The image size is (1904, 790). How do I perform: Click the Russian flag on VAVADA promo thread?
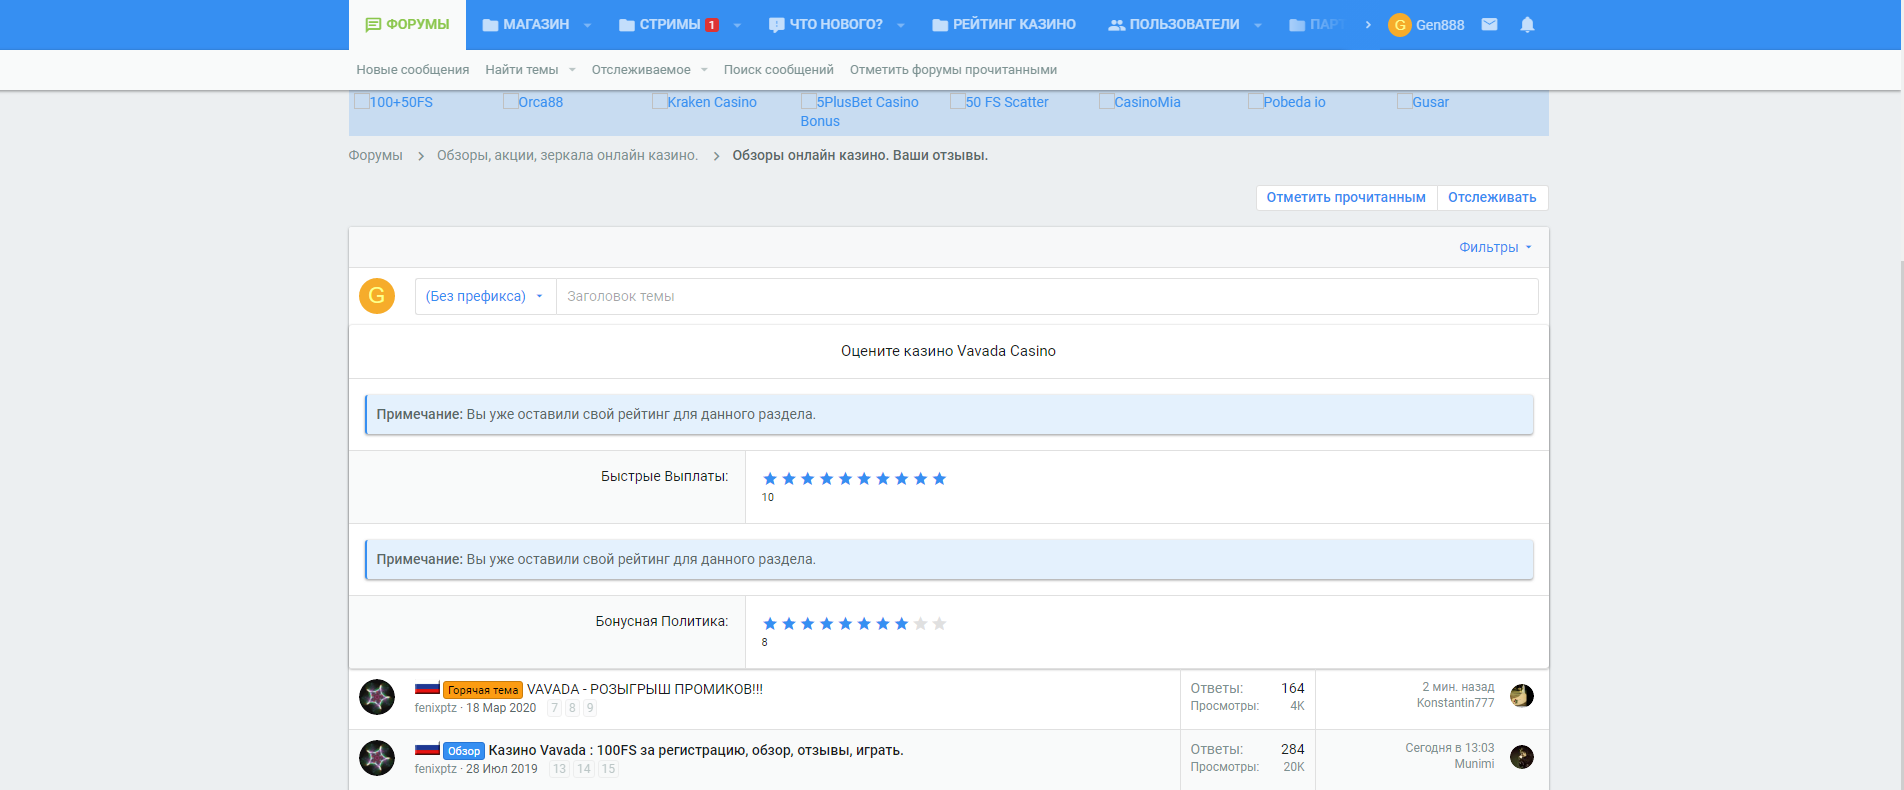click(427, 688)
